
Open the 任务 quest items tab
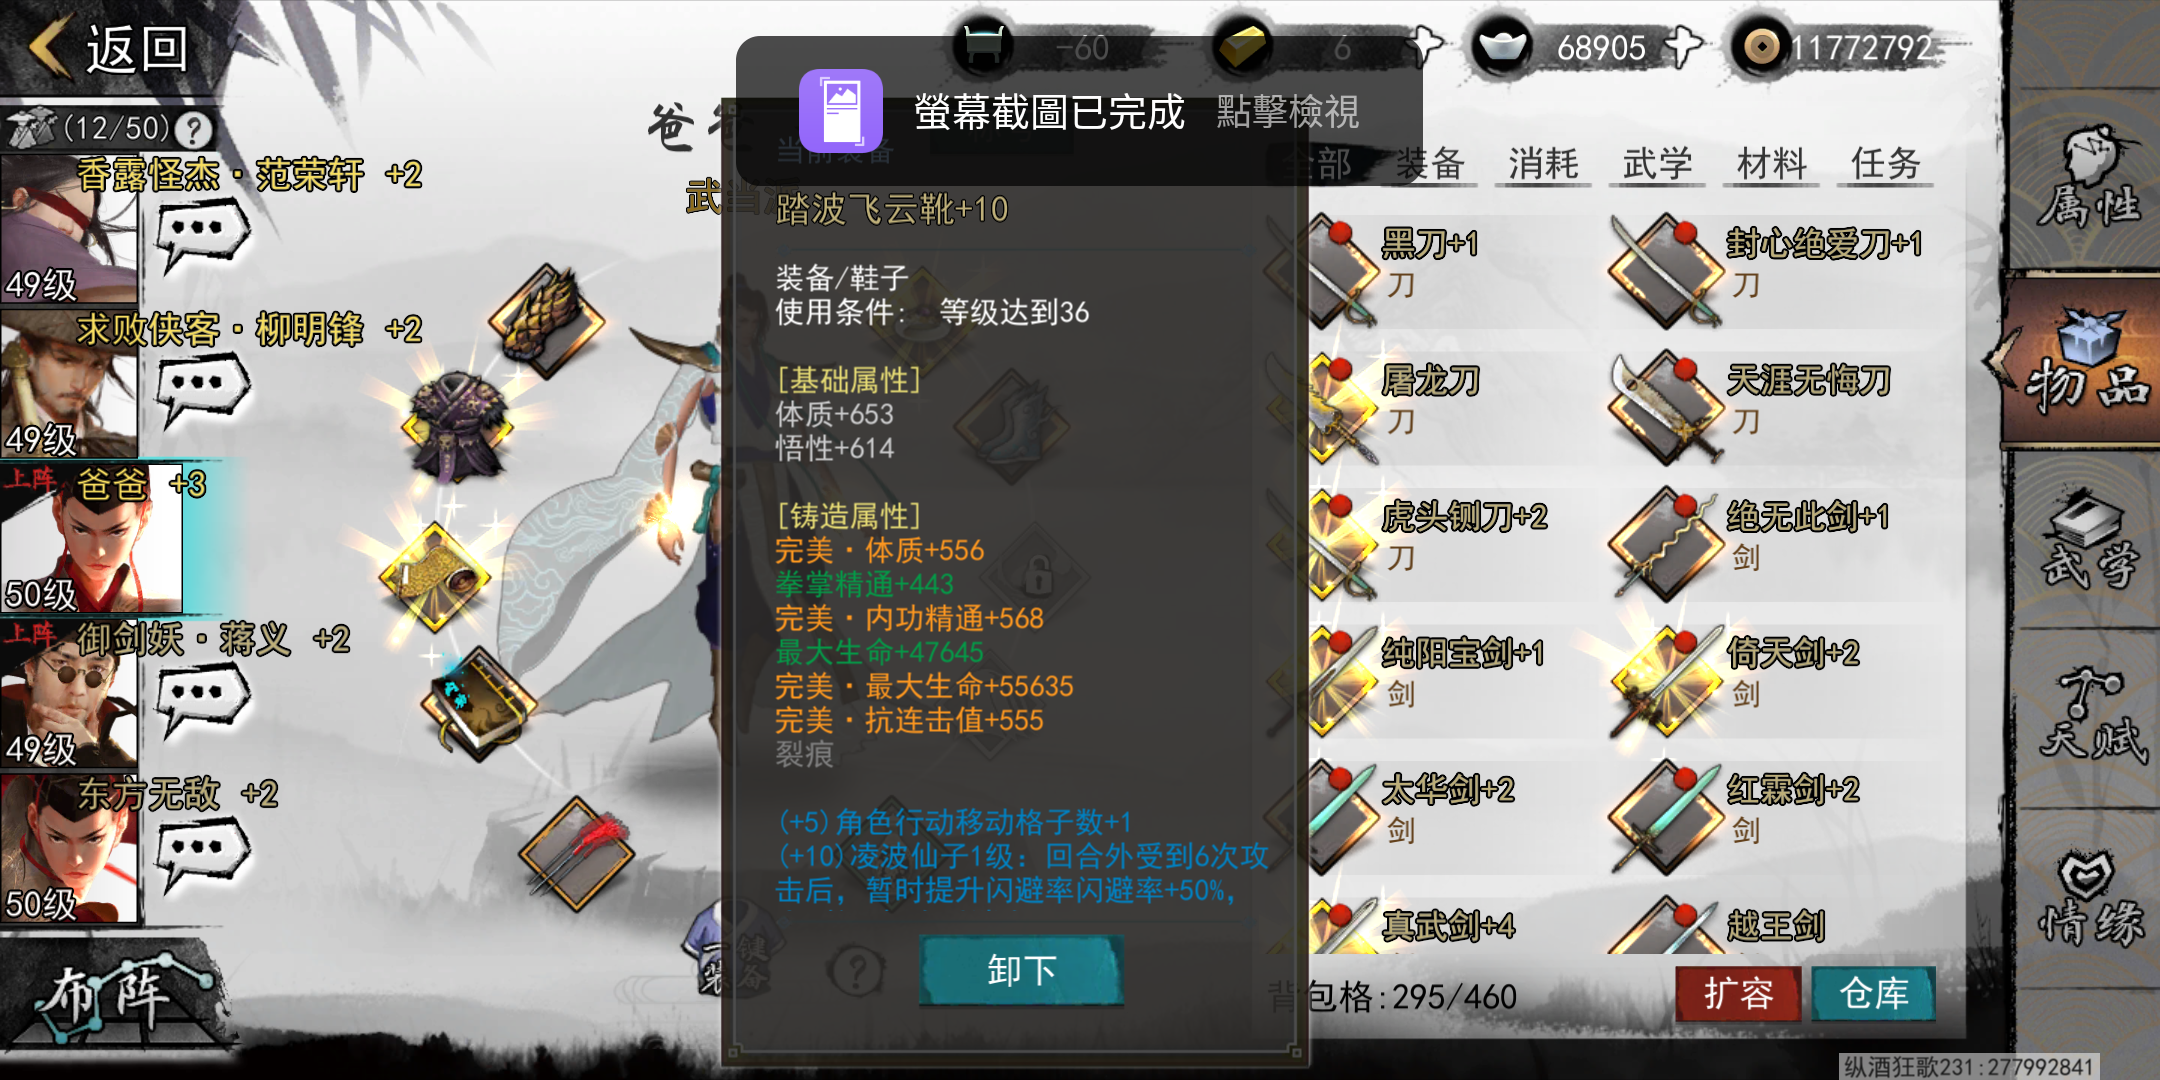(x=1885, y=164)
